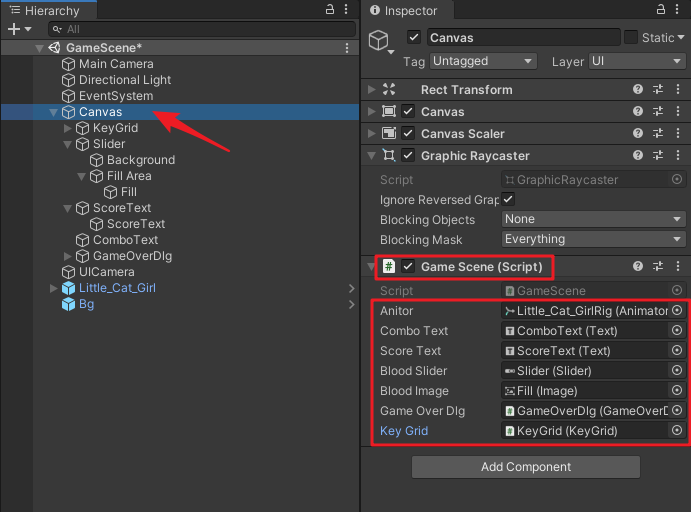691x512 pixels.
Task: Open Canvas component context menu
Action: coord(678,111)
